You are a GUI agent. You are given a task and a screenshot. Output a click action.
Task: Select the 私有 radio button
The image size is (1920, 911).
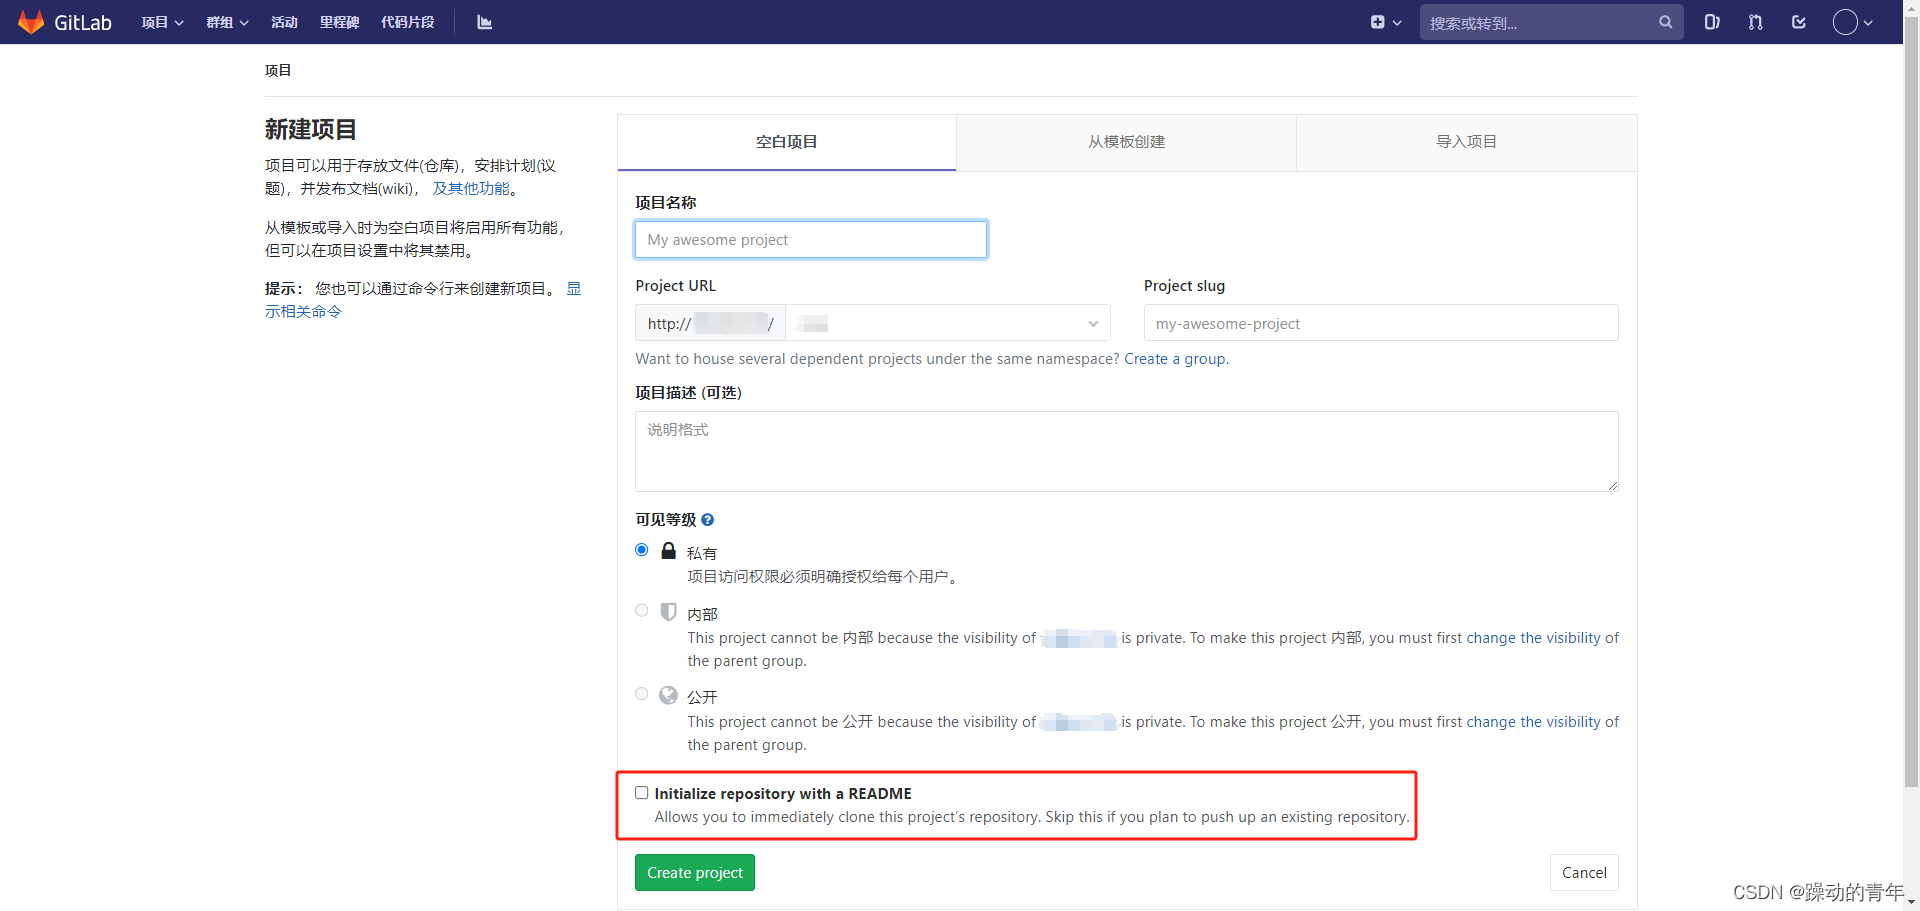point(642,550)
